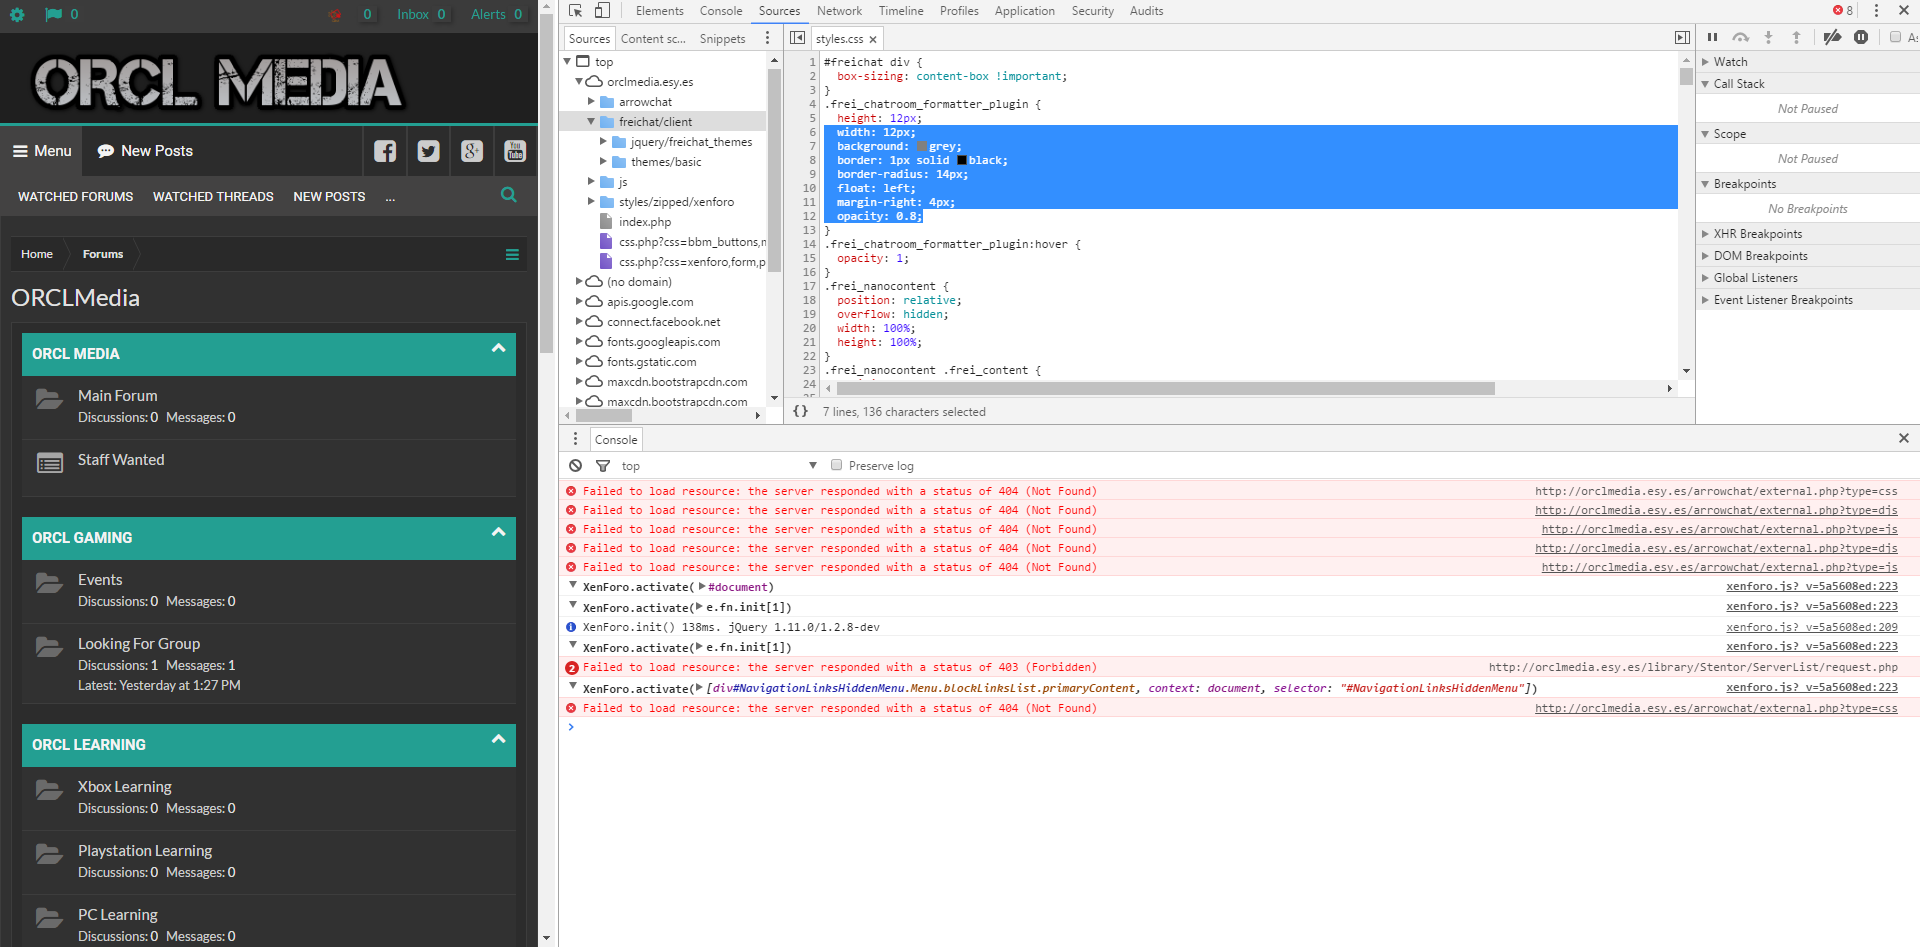The width and height of the screenshot is (1920, 947).
Task: Hide the debugger sidebar pane
Action: 1682,38
